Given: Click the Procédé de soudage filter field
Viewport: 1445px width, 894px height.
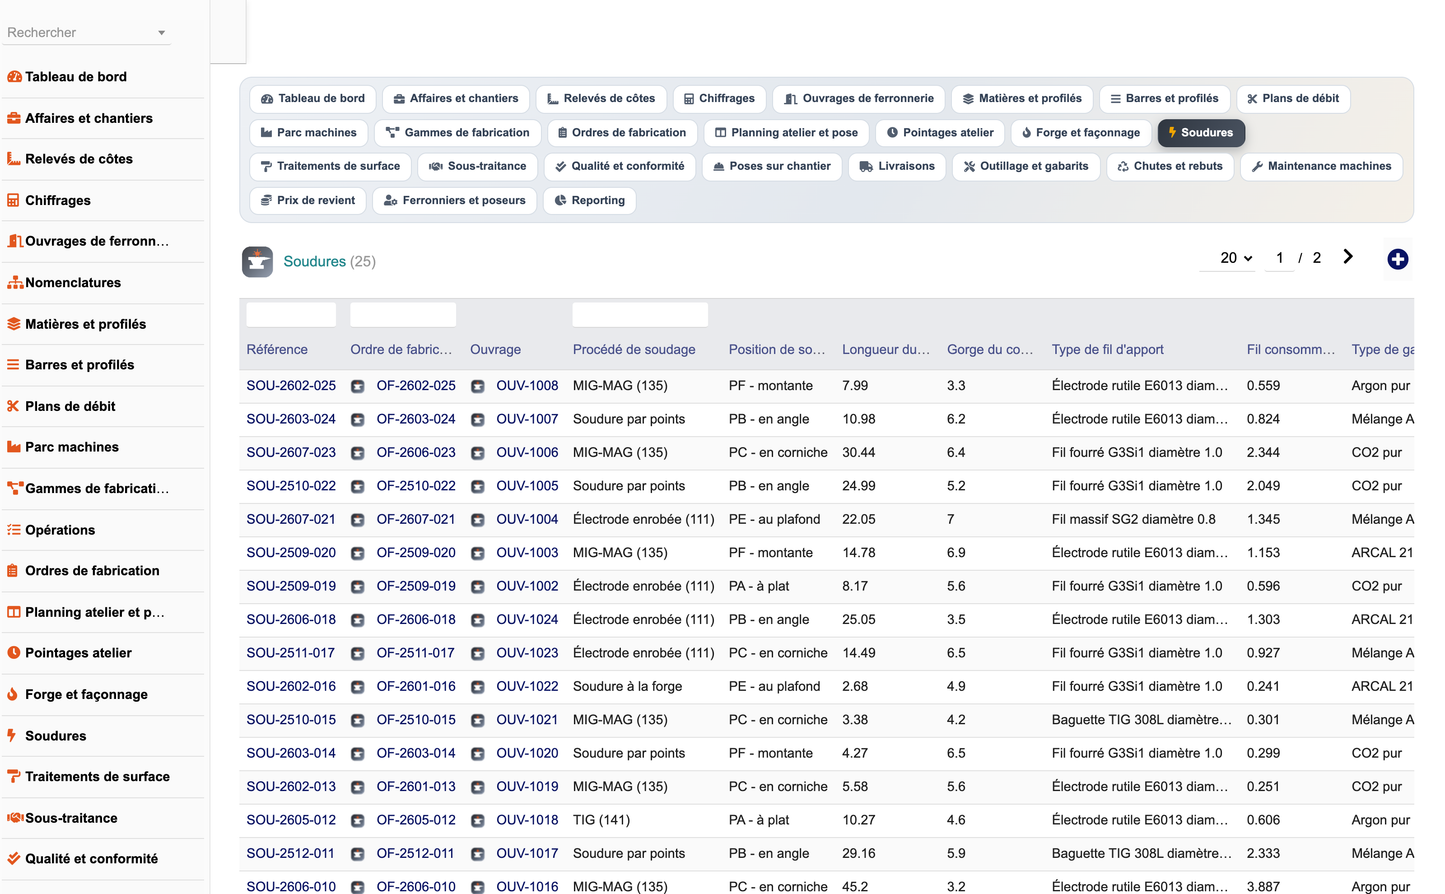Looking at the screenshot, I should pyautogui.click(x=640, y=315).
